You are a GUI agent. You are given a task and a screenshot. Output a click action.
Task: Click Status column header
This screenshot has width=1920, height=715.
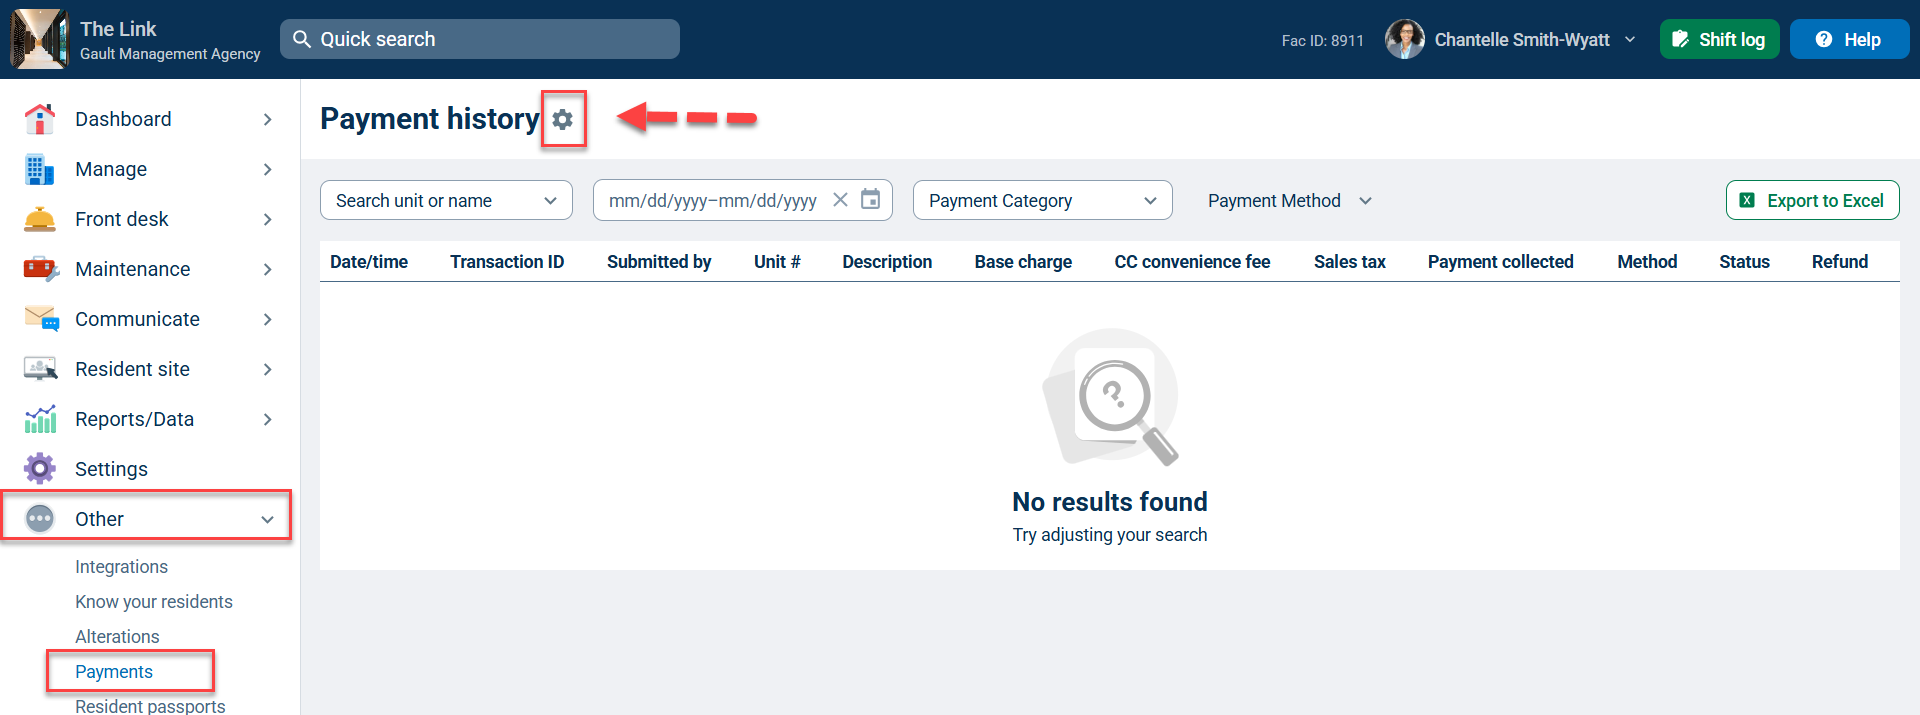(x=1744, y=262)
